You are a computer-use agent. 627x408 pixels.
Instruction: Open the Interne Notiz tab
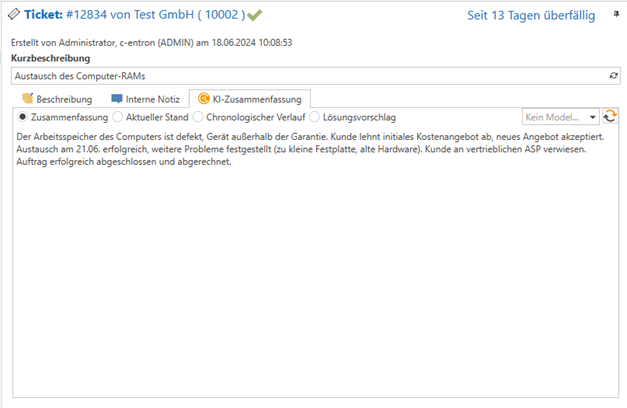coord(150,99)
